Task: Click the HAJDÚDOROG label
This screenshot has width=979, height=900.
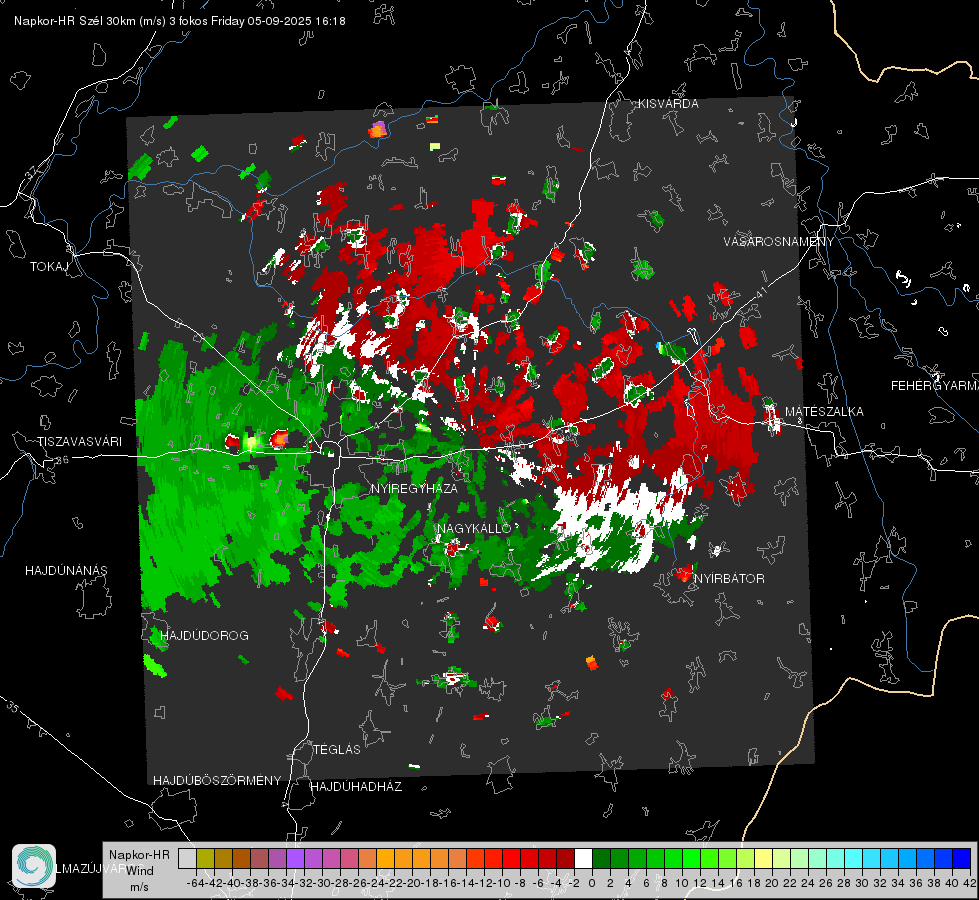Action: 204,635
